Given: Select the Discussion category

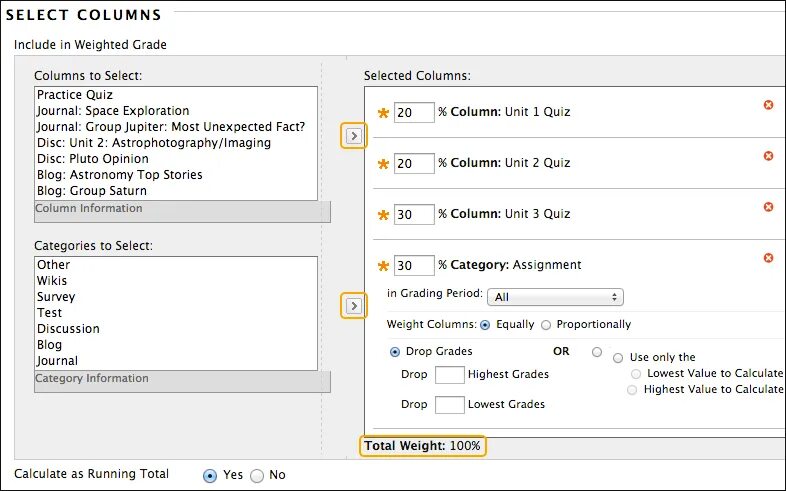Looking at the screenshot, I should pyautogui.click(x=68, y=329).
